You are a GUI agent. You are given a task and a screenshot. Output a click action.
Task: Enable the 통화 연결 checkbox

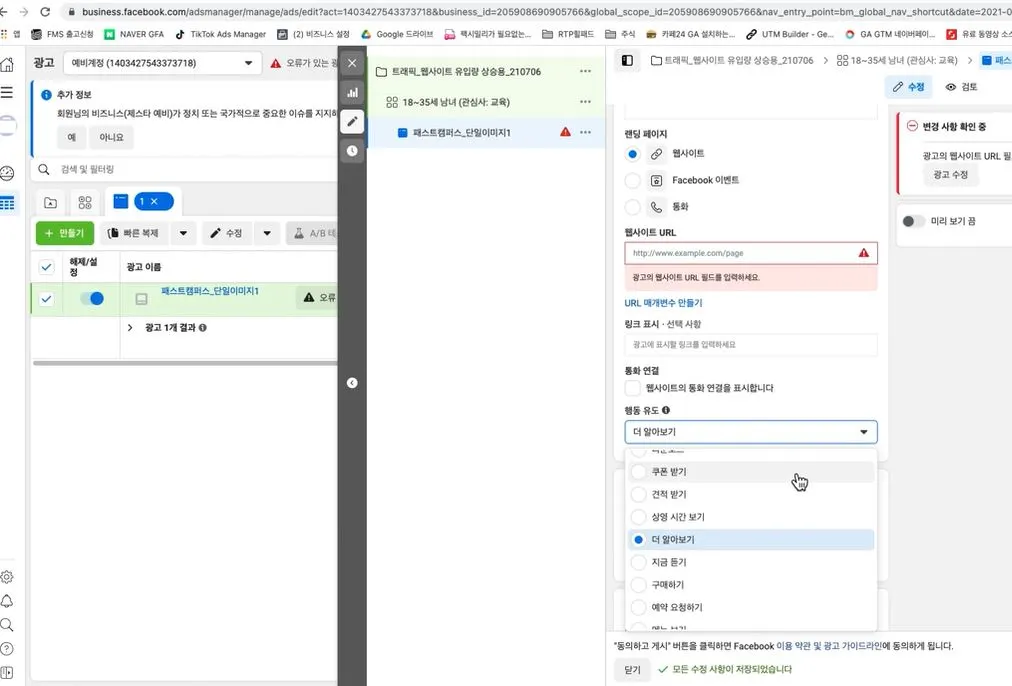pyautogui.click(x=634, y=388)
